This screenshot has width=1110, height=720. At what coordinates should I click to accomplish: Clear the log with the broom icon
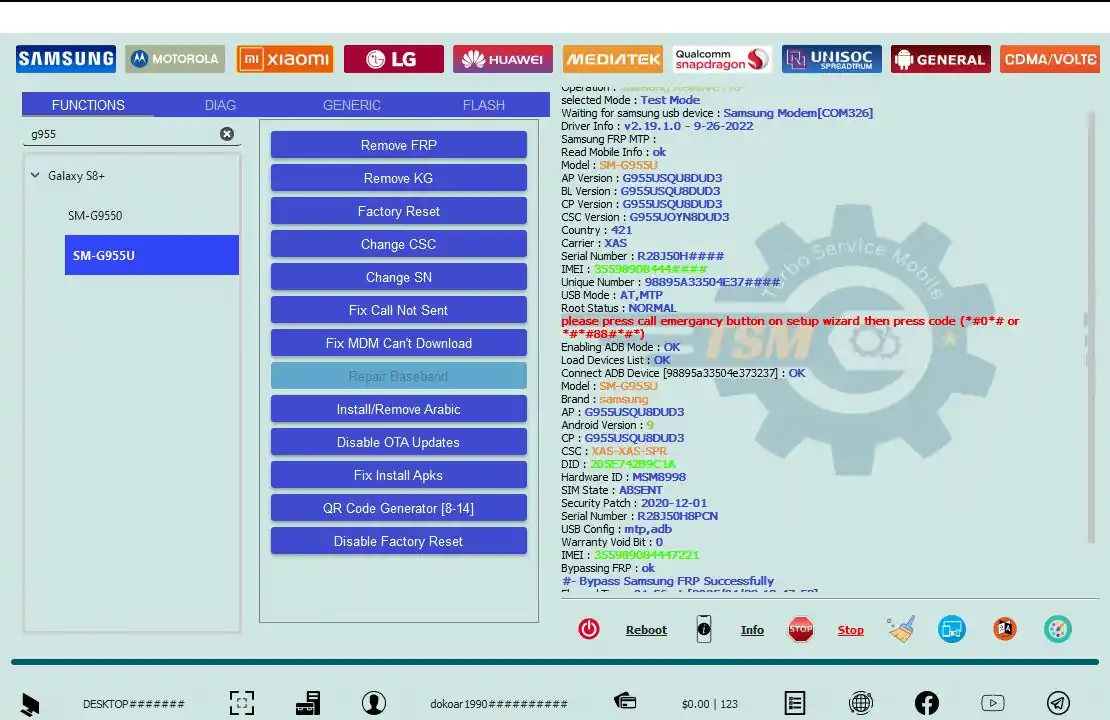pyautogui.click(x=900, y=629)
